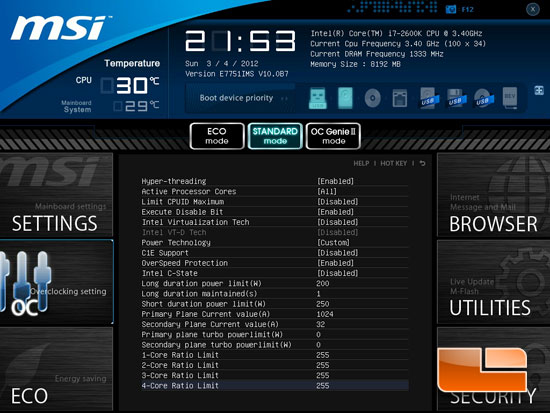Change Active Processor Cores [All] value
550x413 pixels.
click(x=327, y=192)
